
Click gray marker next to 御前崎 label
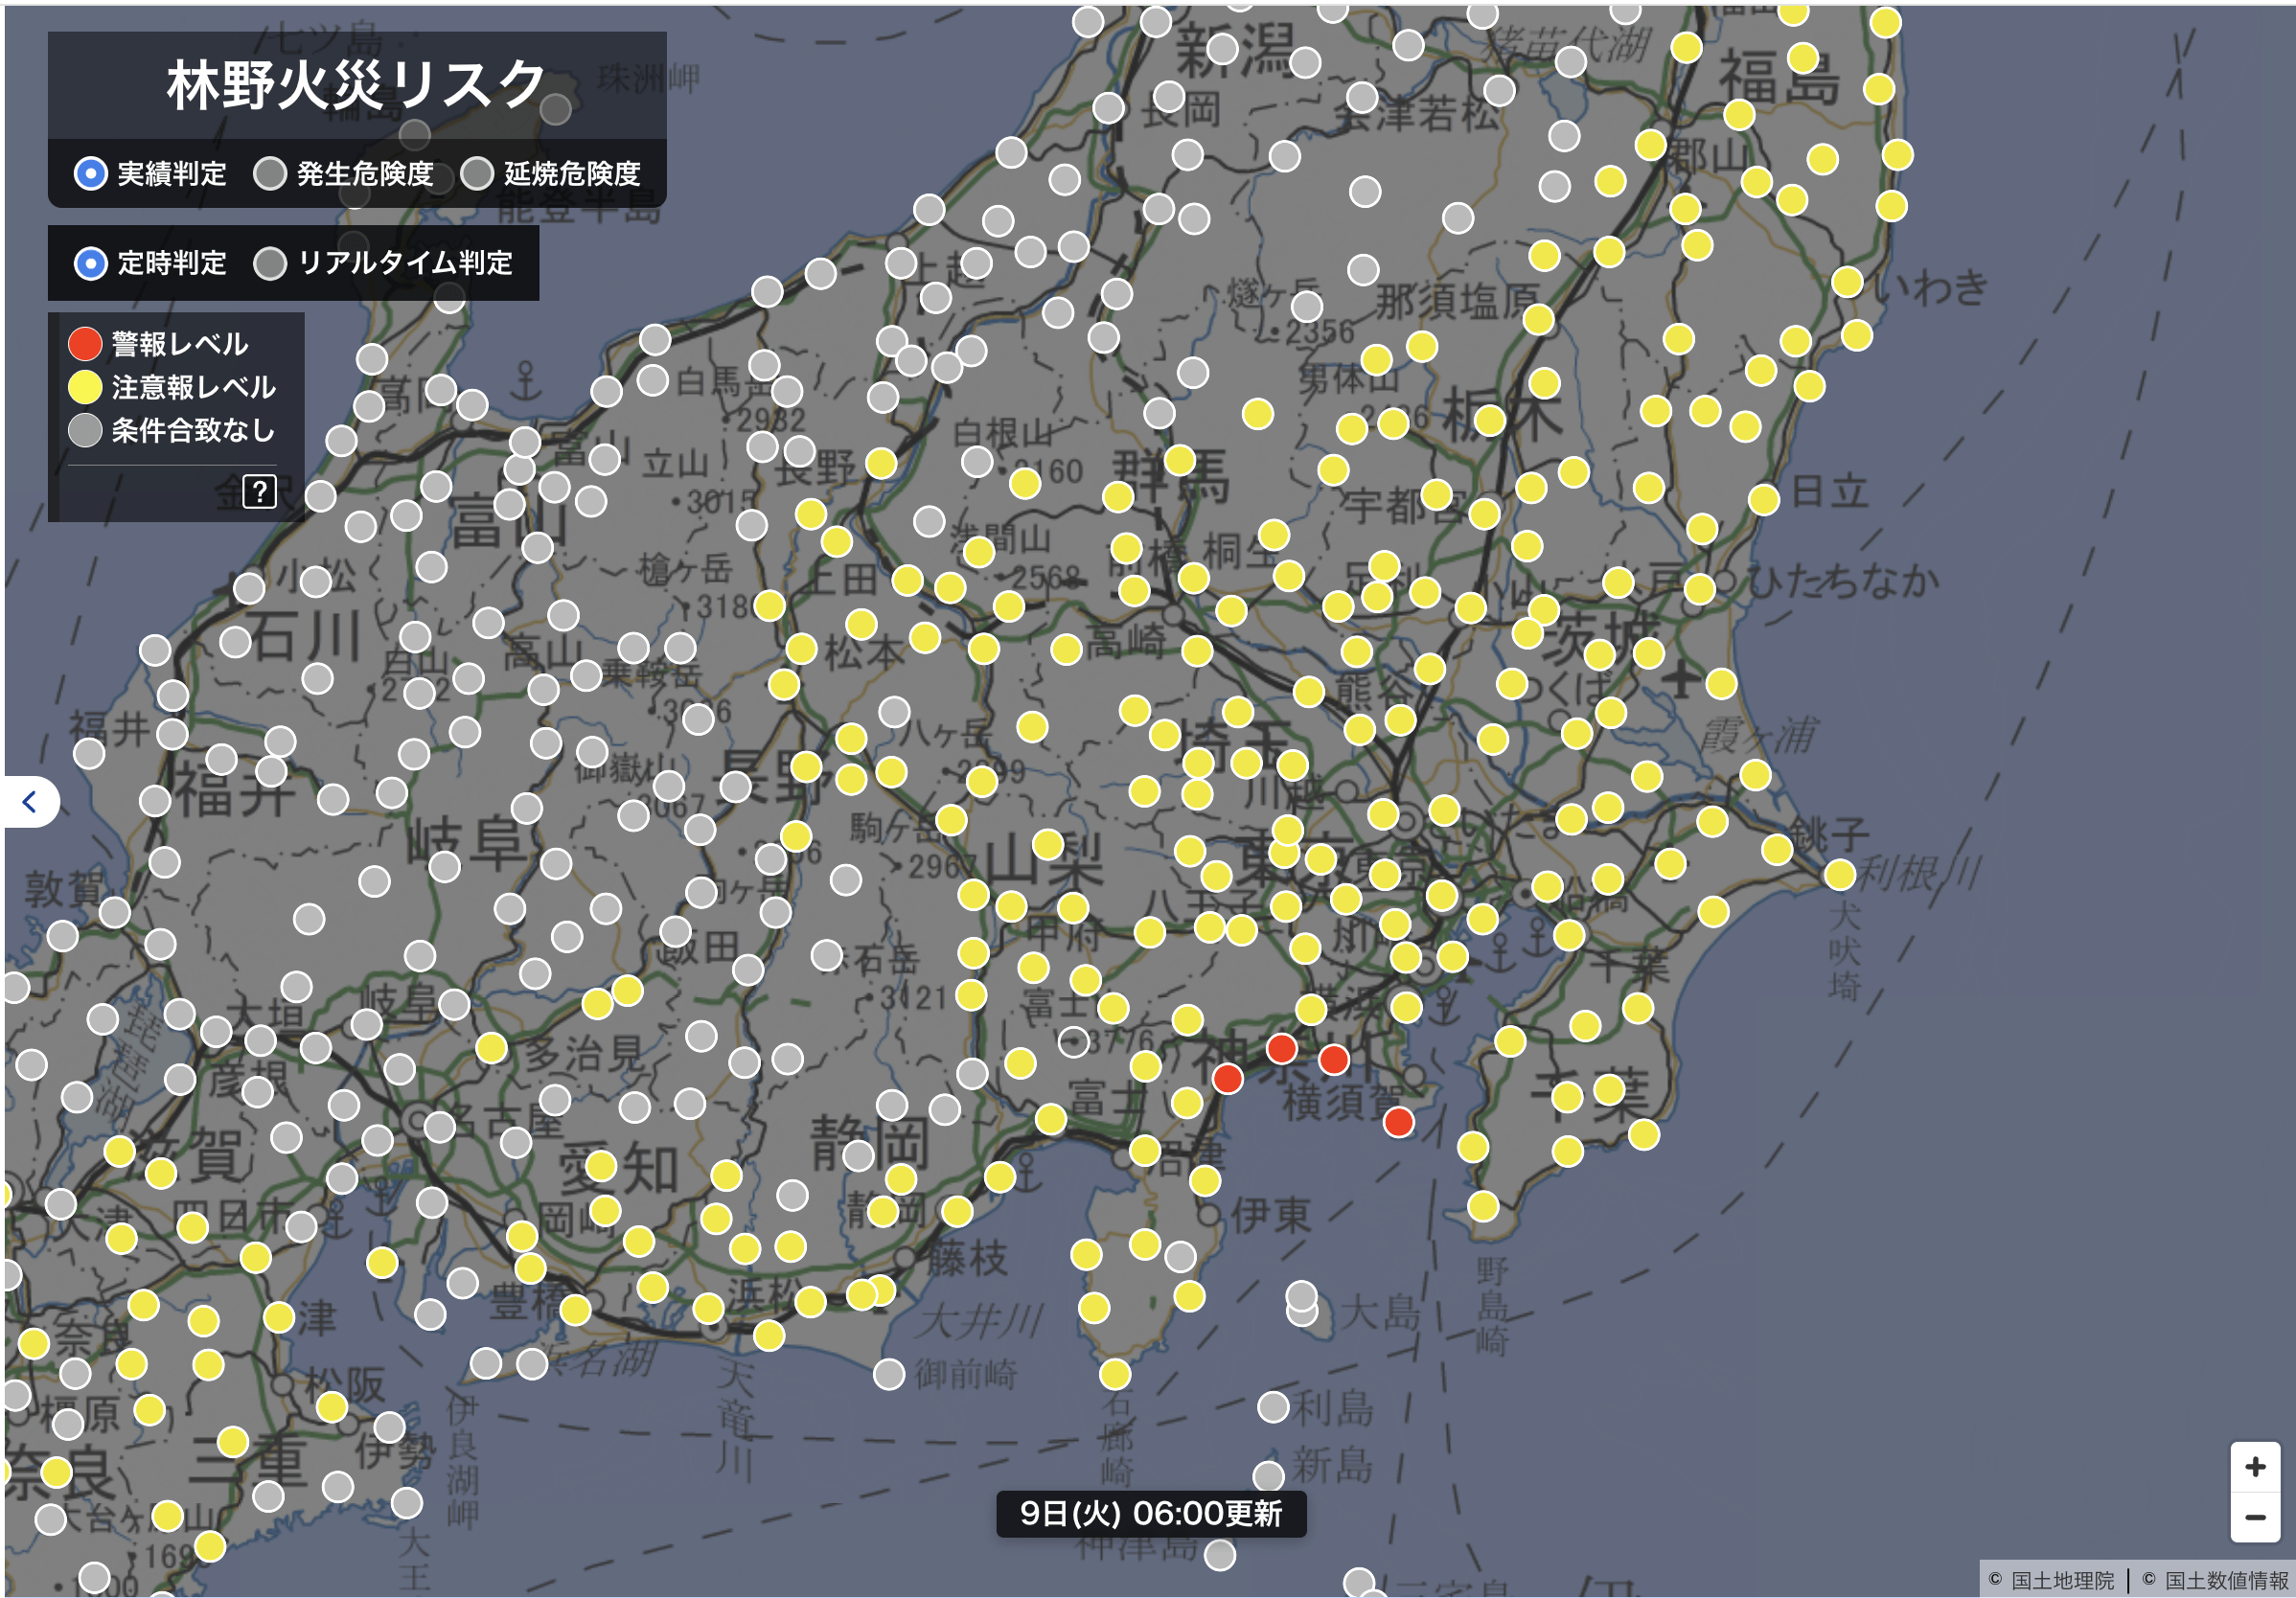889,1374
